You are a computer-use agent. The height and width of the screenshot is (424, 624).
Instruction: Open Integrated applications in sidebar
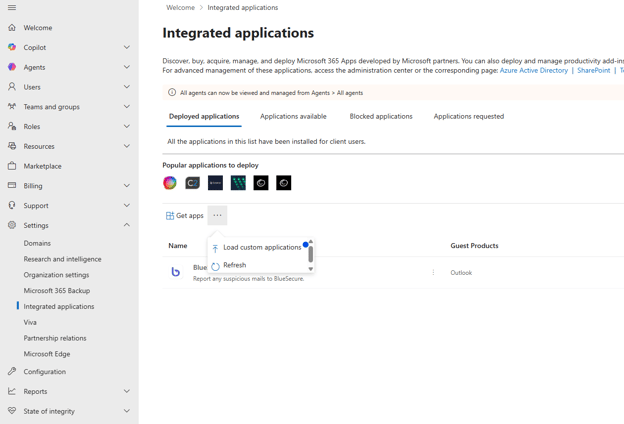(x=58, y=307)
